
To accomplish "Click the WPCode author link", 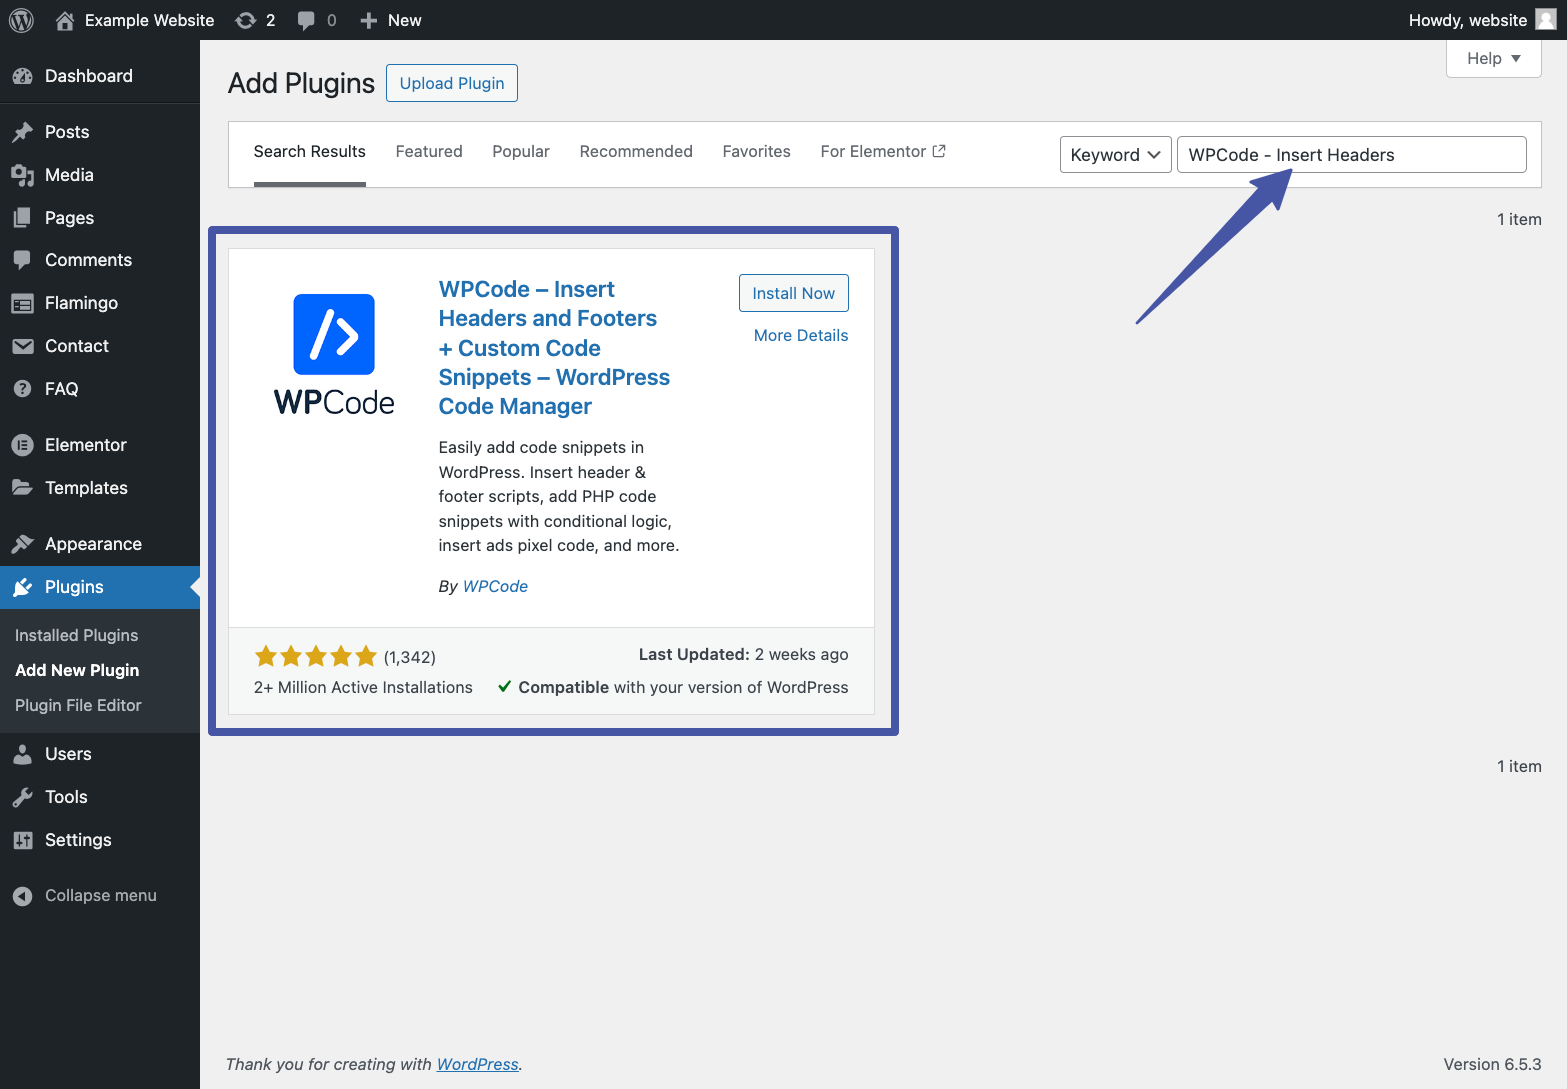I will click(x=495, y=587).
